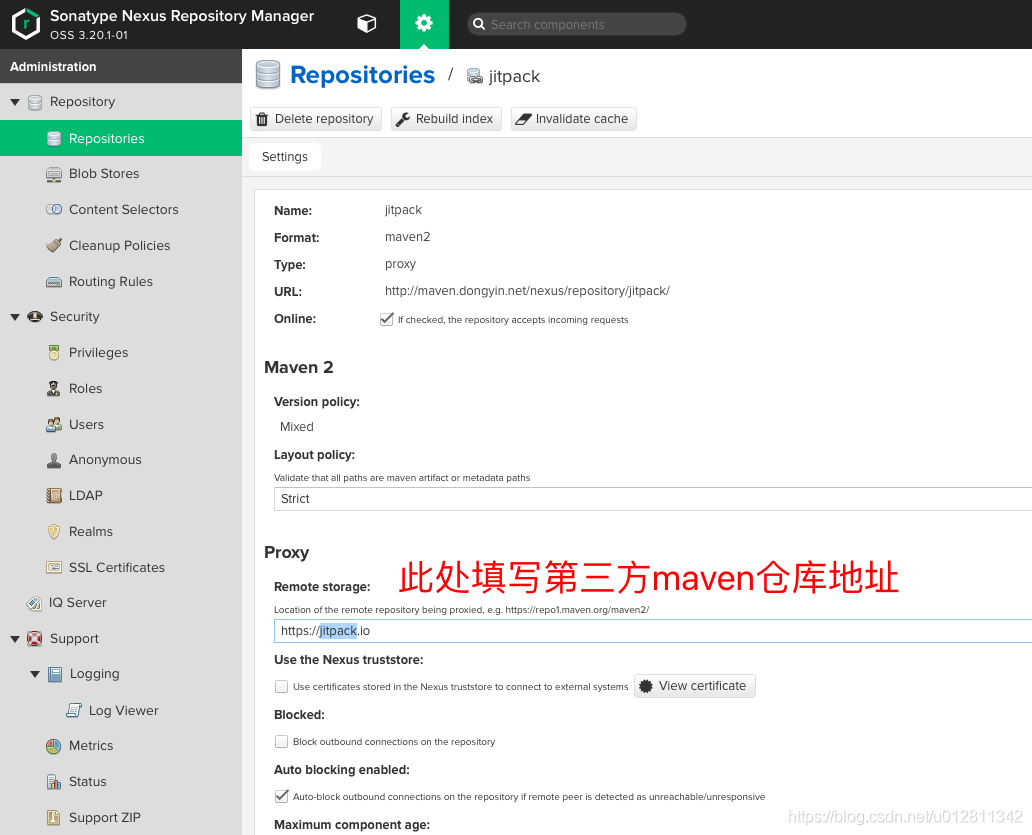The image size is (1032, 835).
Task: Open the Browse cube icon in header
Action: pyautogui.click(x=367, y=24)
